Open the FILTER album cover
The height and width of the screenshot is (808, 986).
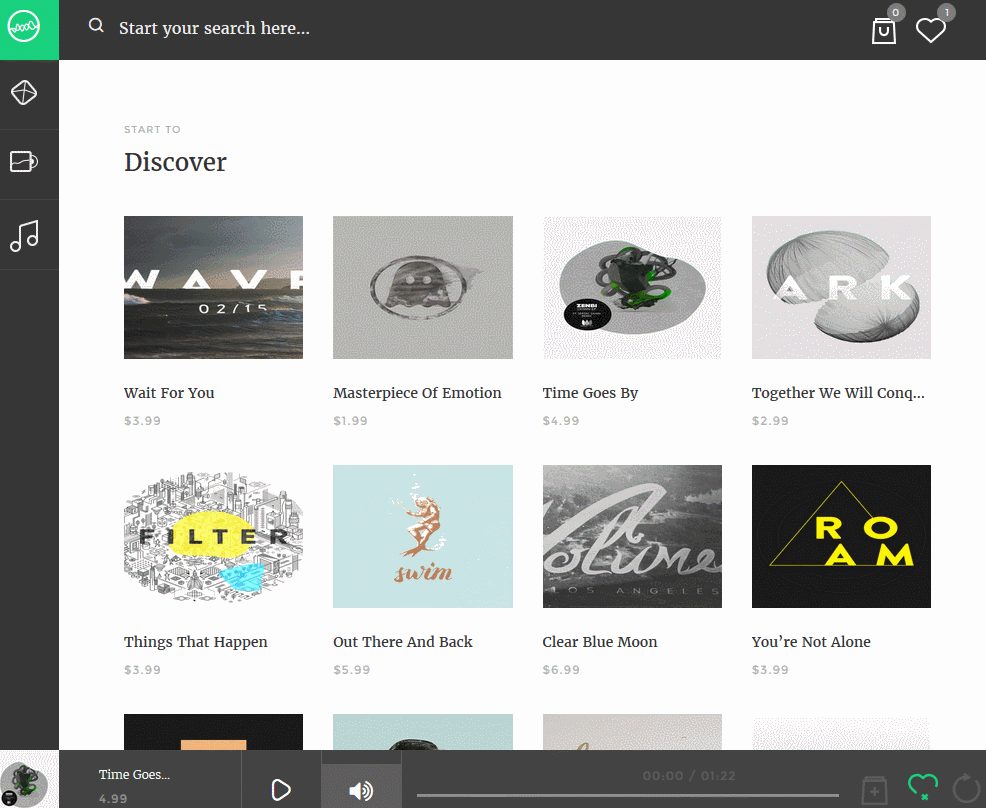click(213, 536)
